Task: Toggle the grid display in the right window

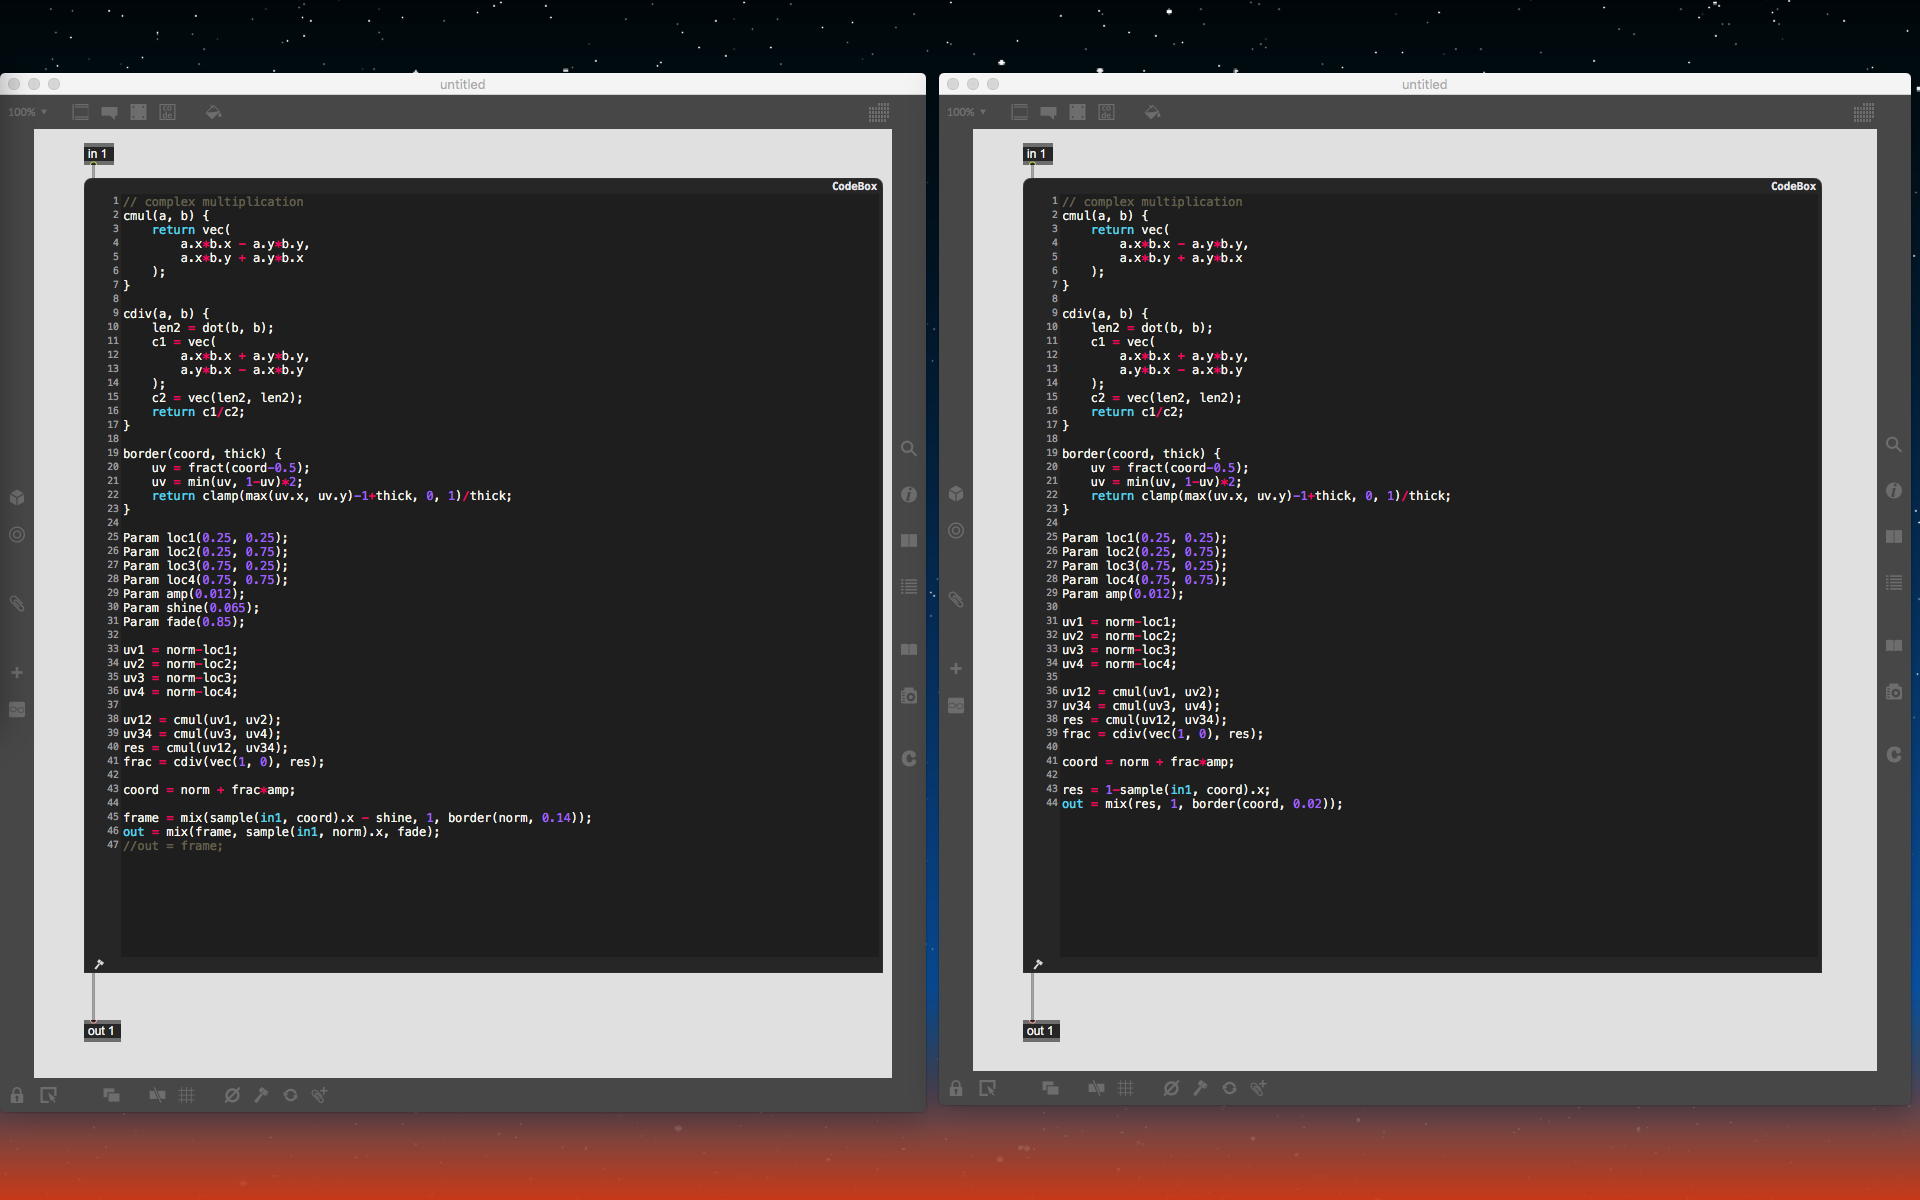Action: [x=1125, y=1088]
